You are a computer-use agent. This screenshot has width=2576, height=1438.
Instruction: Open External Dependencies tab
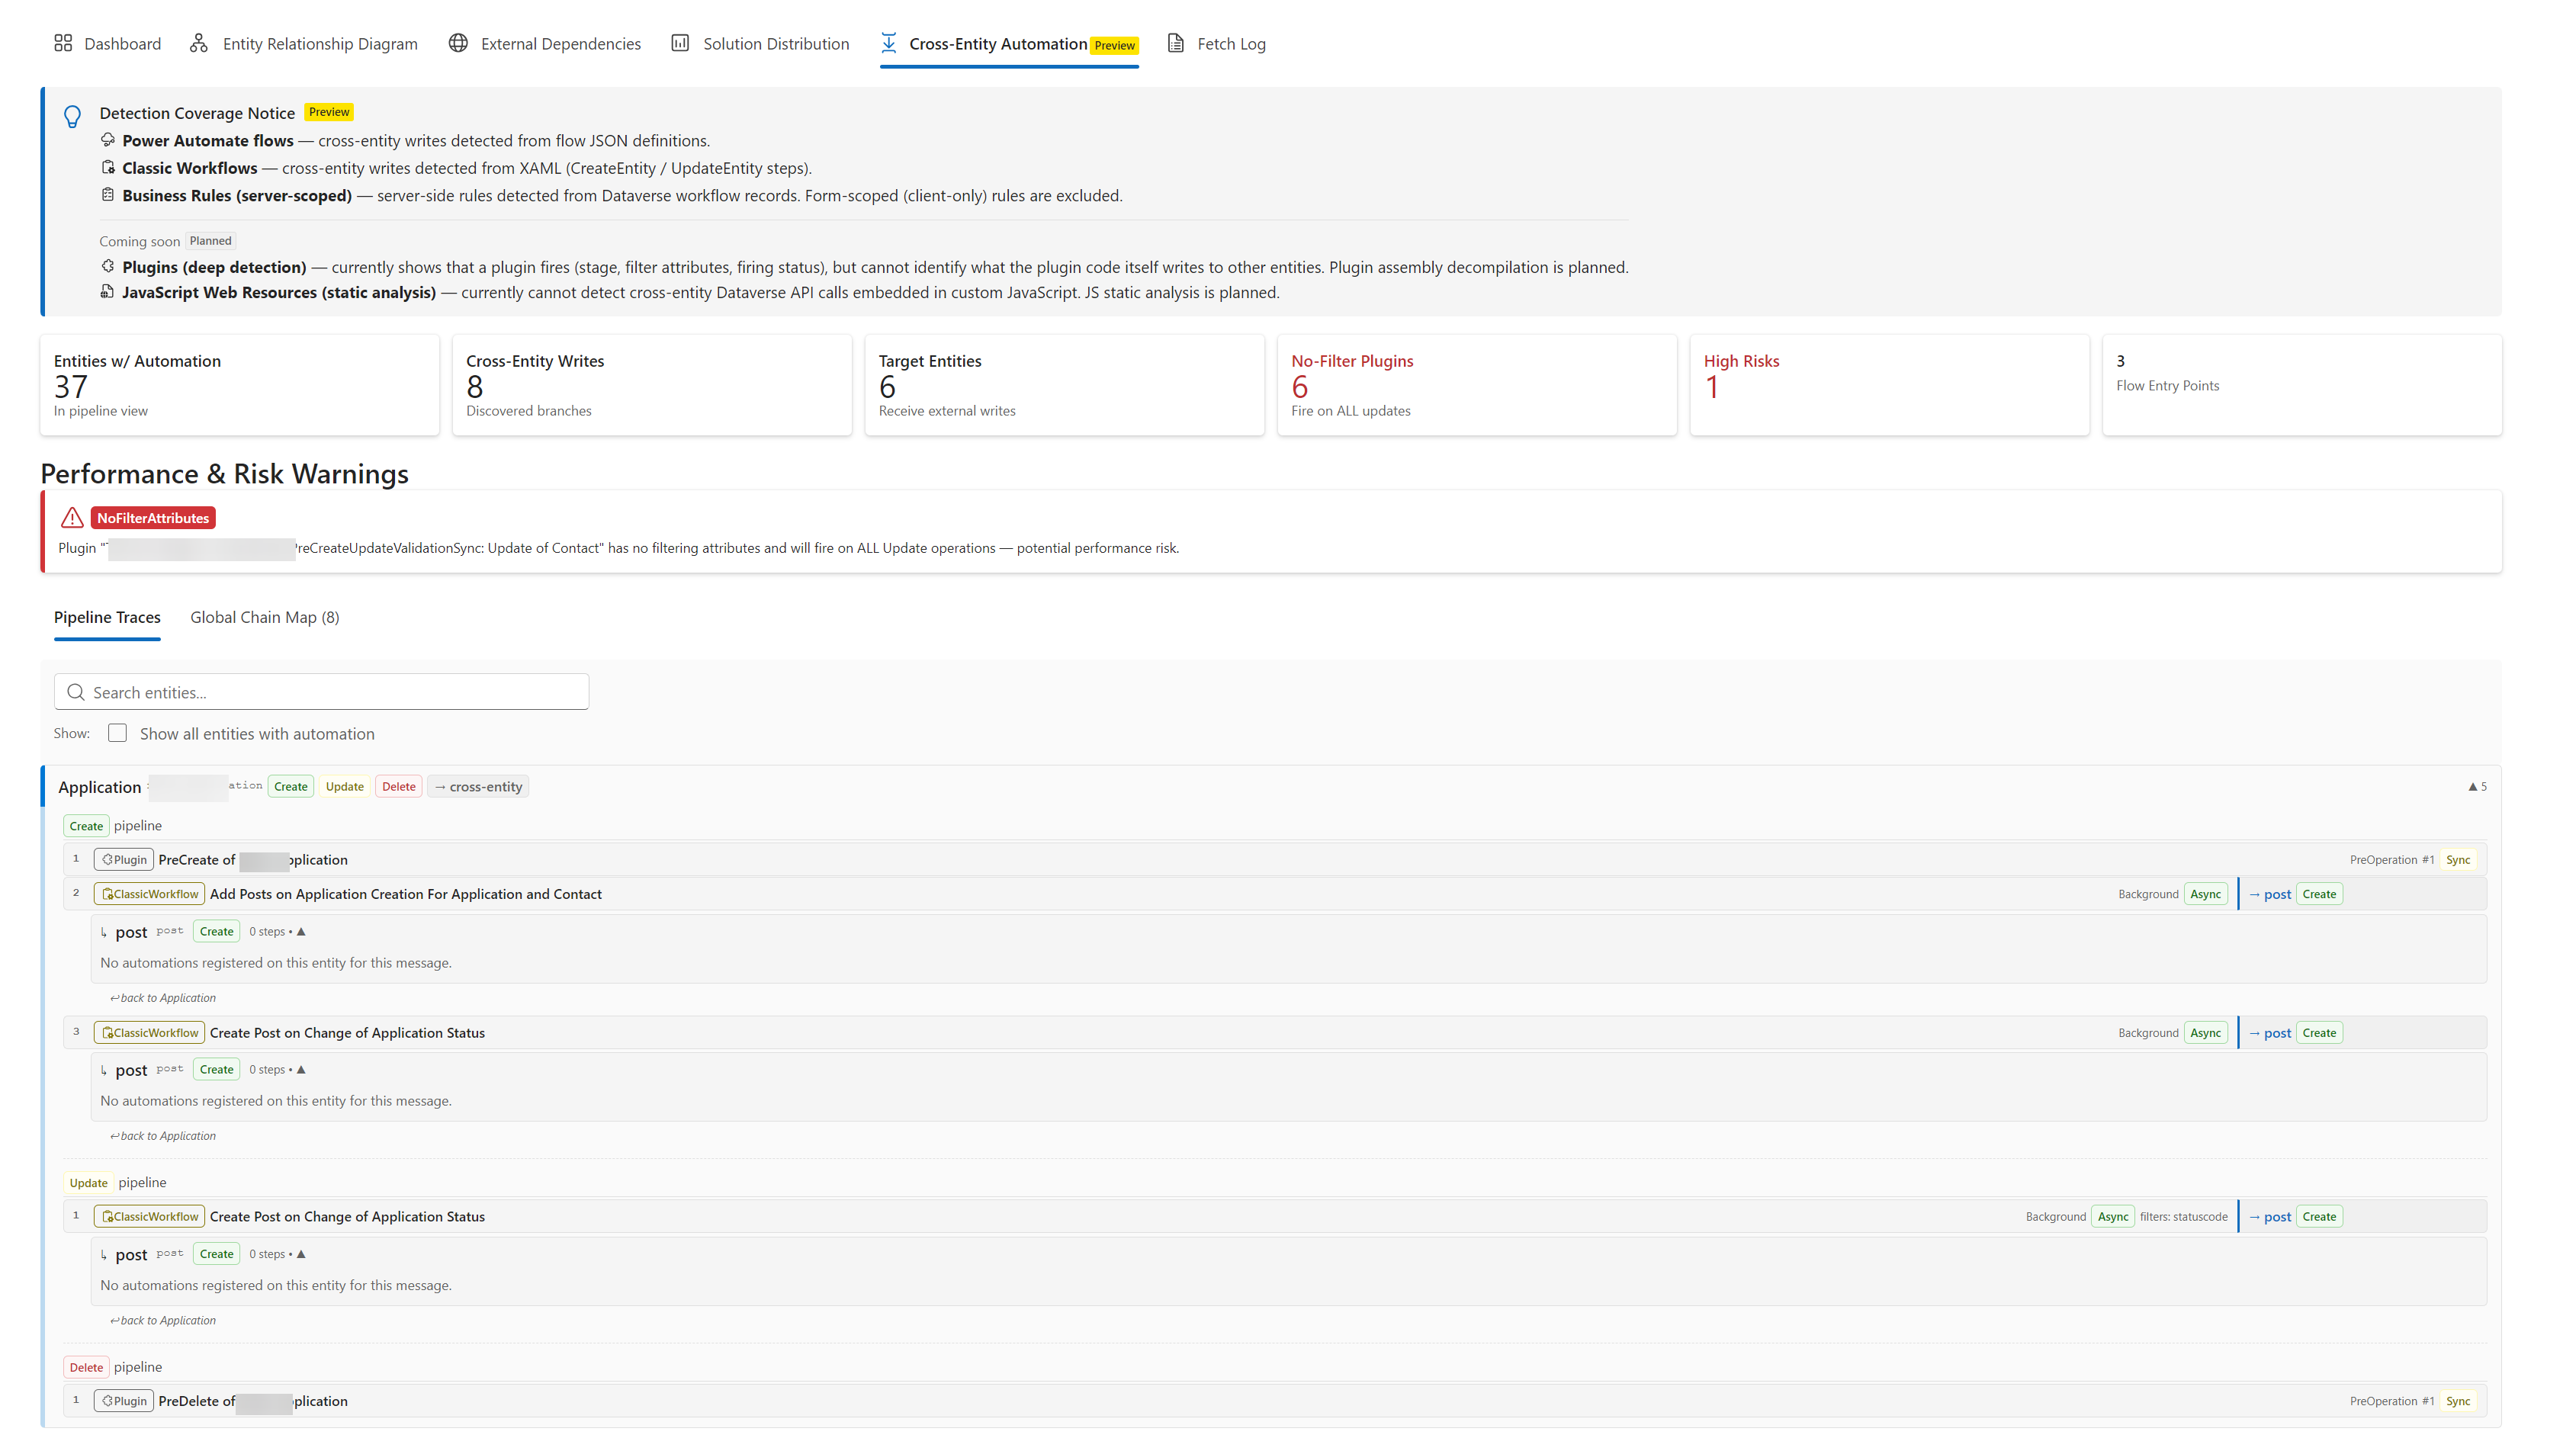coord(545,43)
